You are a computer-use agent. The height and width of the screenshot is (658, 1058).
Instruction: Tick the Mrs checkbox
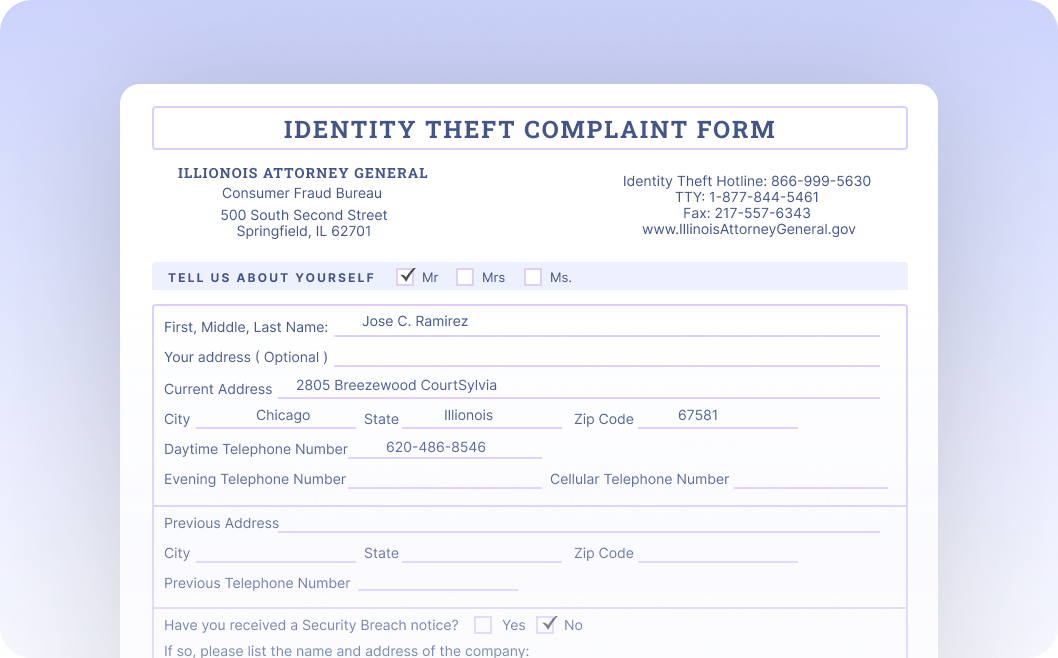[x=465, y=277]
